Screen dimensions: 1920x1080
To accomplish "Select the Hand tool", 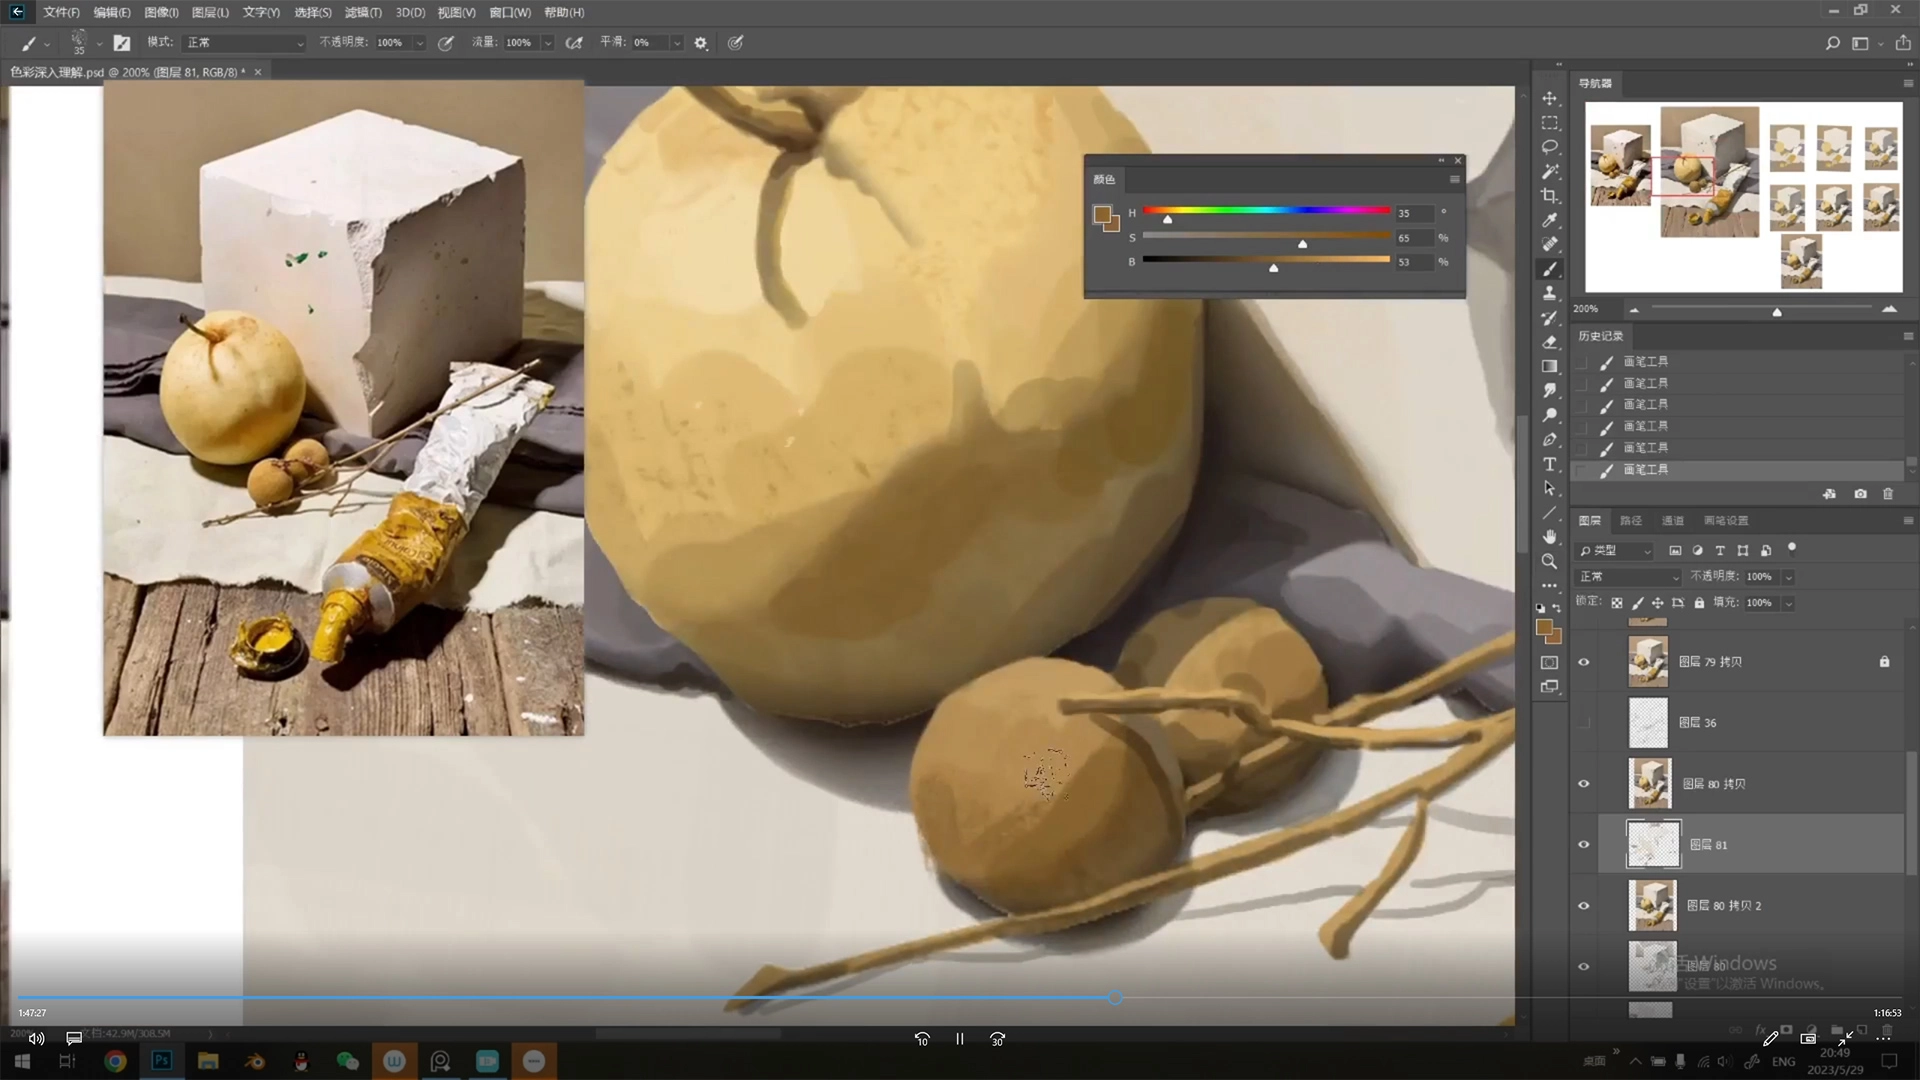I will click(1549, 537).
